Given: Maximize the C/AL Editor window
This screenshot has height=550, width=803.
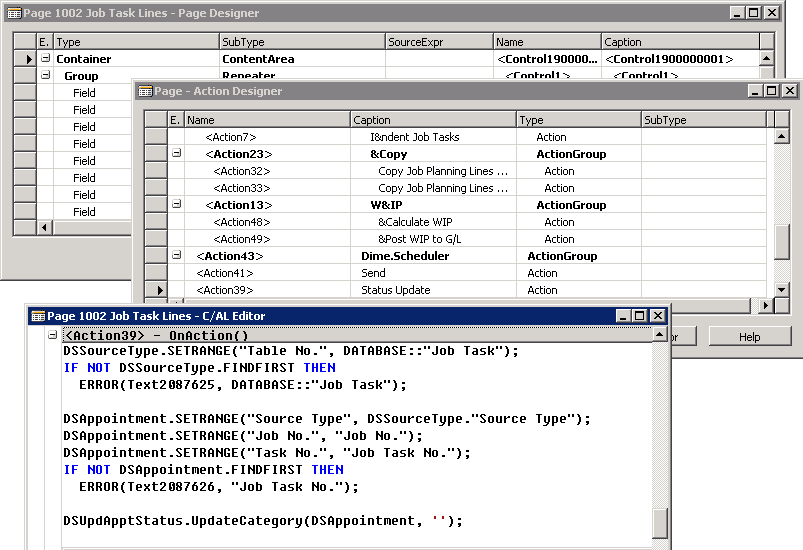Looking at the screenshot, I should [640, 315].
